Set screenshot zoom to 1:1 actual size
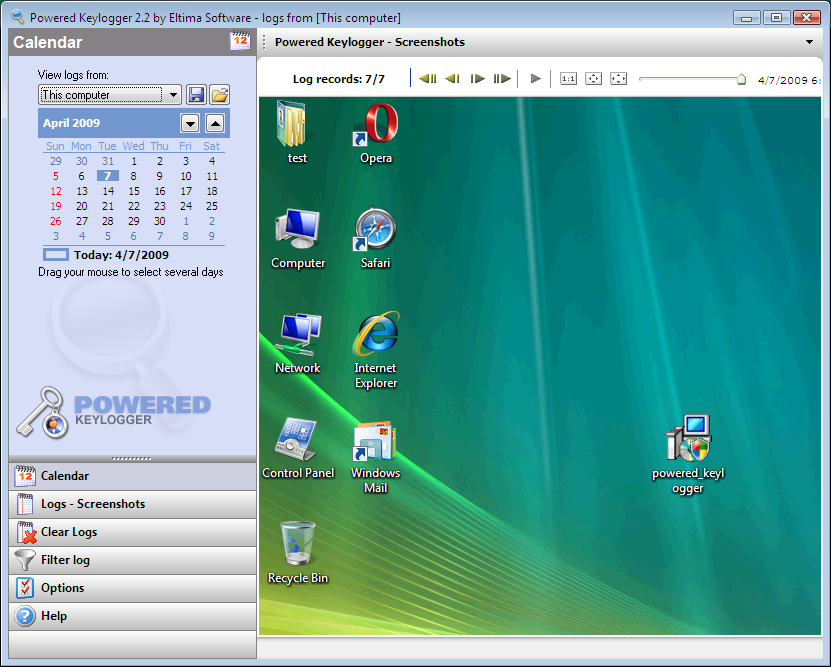The image size is (831, 667). coord(568,79)
